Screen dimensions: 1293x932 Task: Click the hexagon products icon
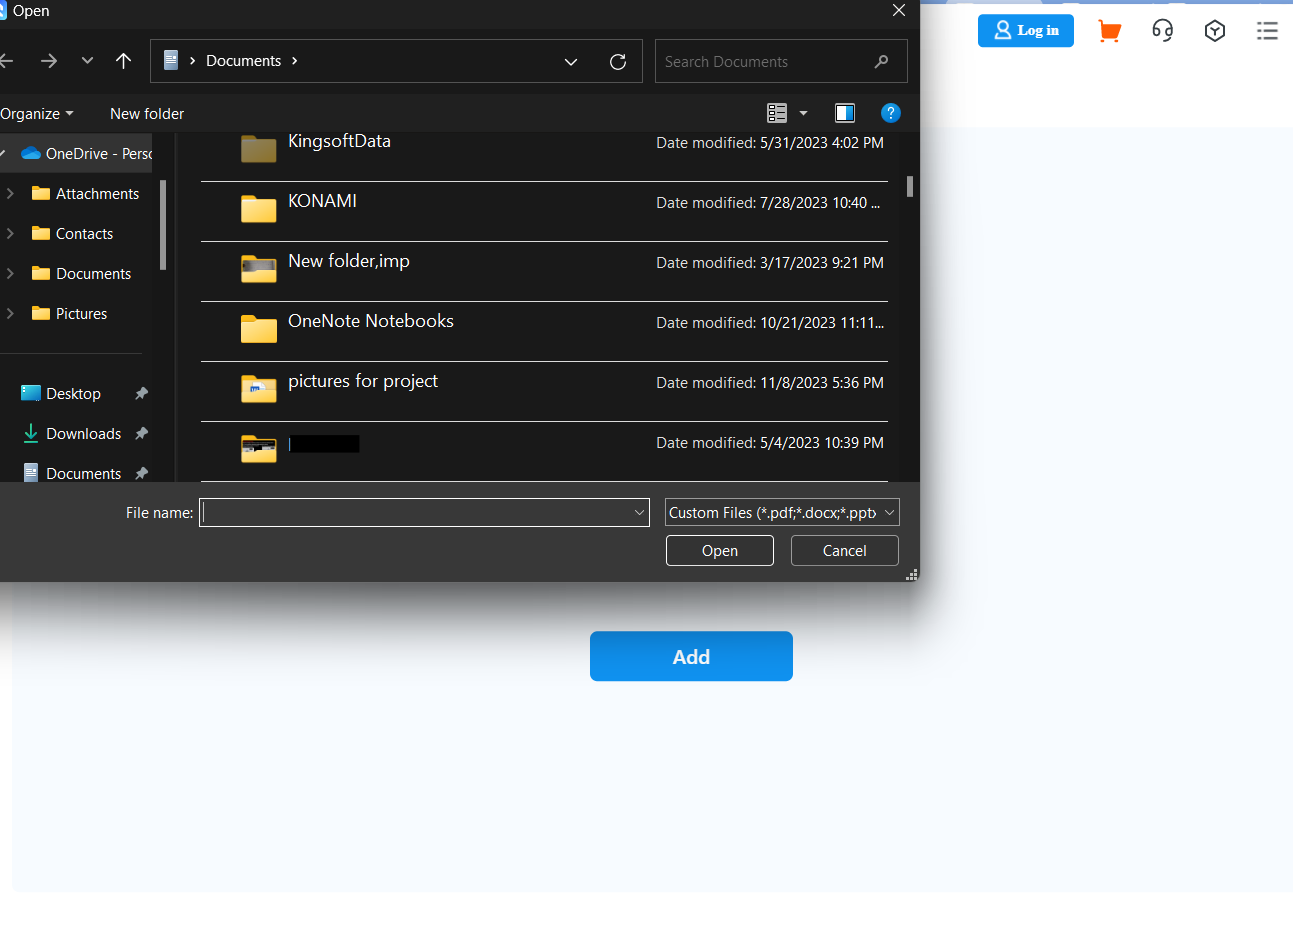[1214, 31]
